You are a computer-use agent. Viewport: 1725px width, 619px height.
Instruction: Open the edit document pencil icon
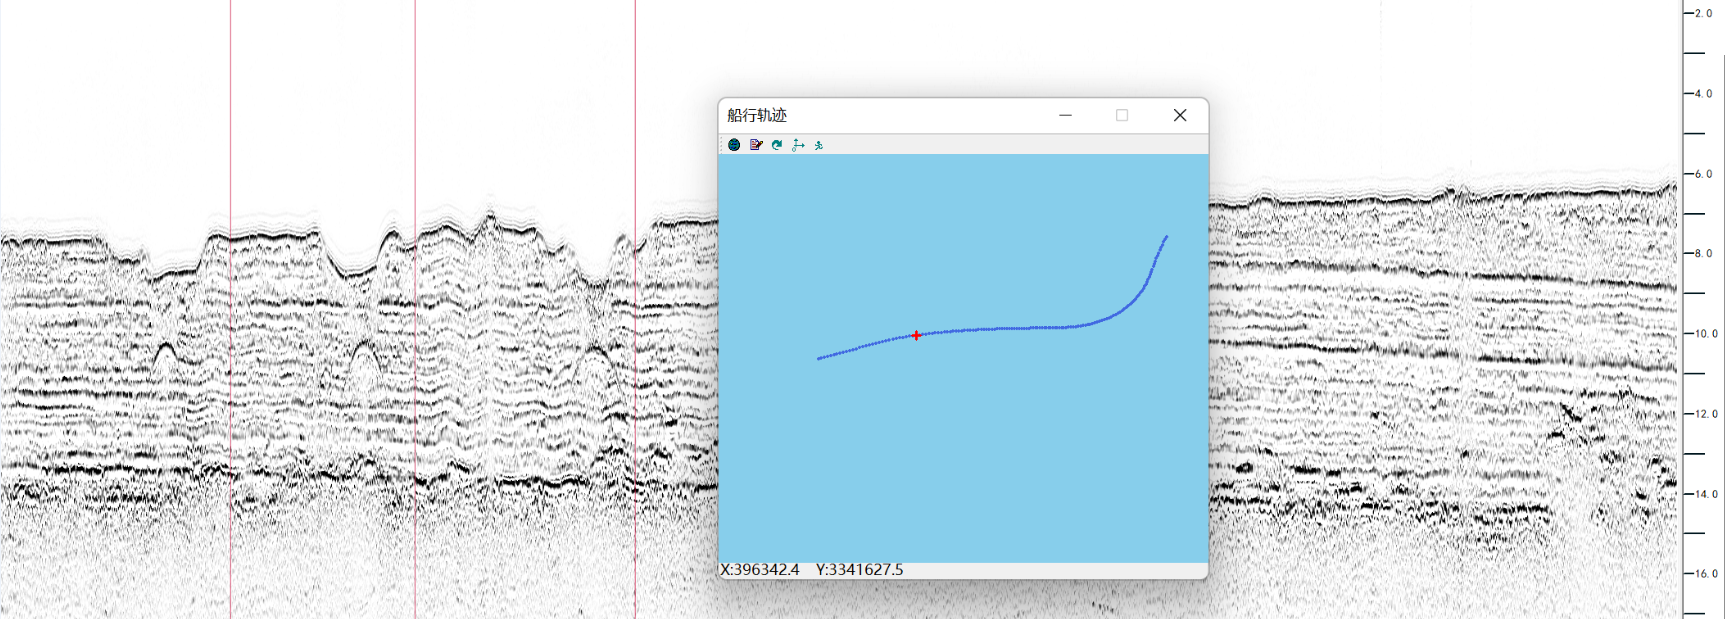point(756,145)
